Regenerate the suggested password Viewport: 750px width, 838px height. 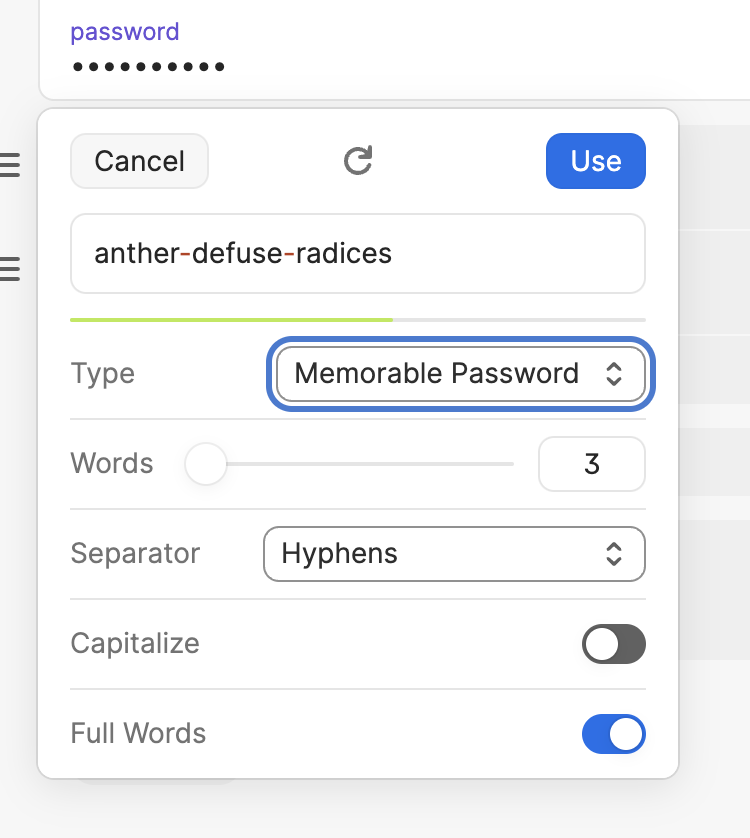[358, 161]
